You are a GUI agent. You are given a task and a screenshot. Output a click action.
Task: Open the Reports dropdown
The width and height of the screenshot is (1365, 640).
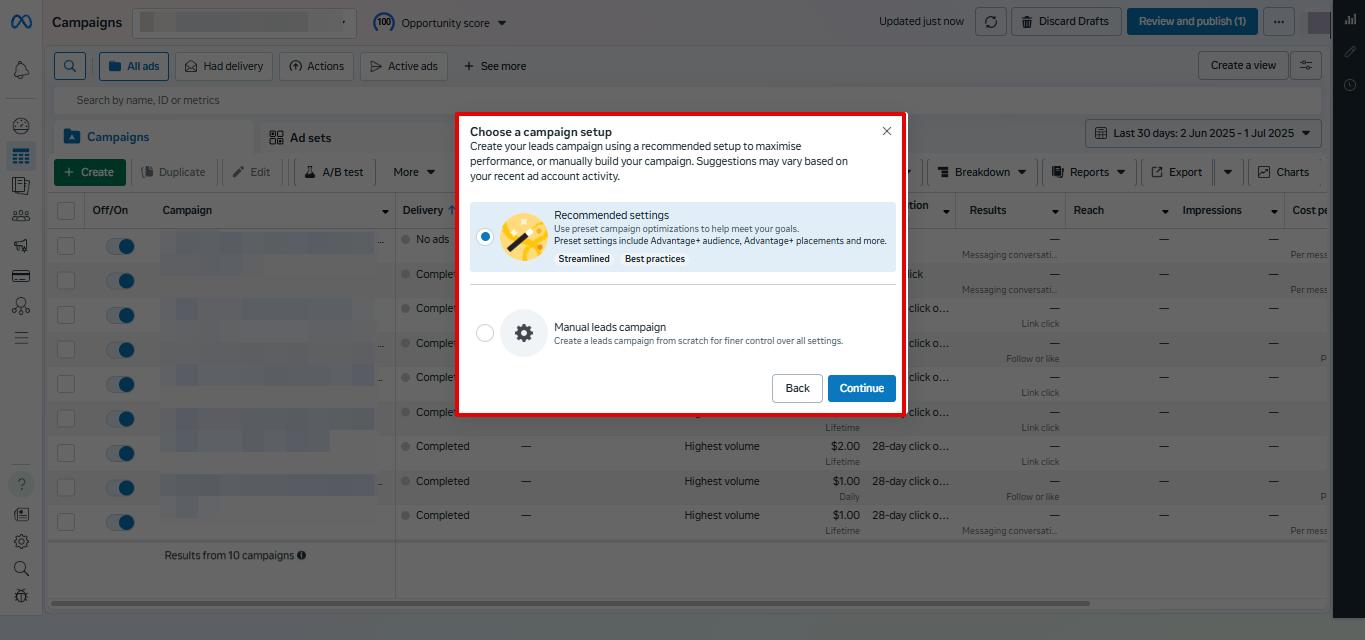[x=1089, y=172]
